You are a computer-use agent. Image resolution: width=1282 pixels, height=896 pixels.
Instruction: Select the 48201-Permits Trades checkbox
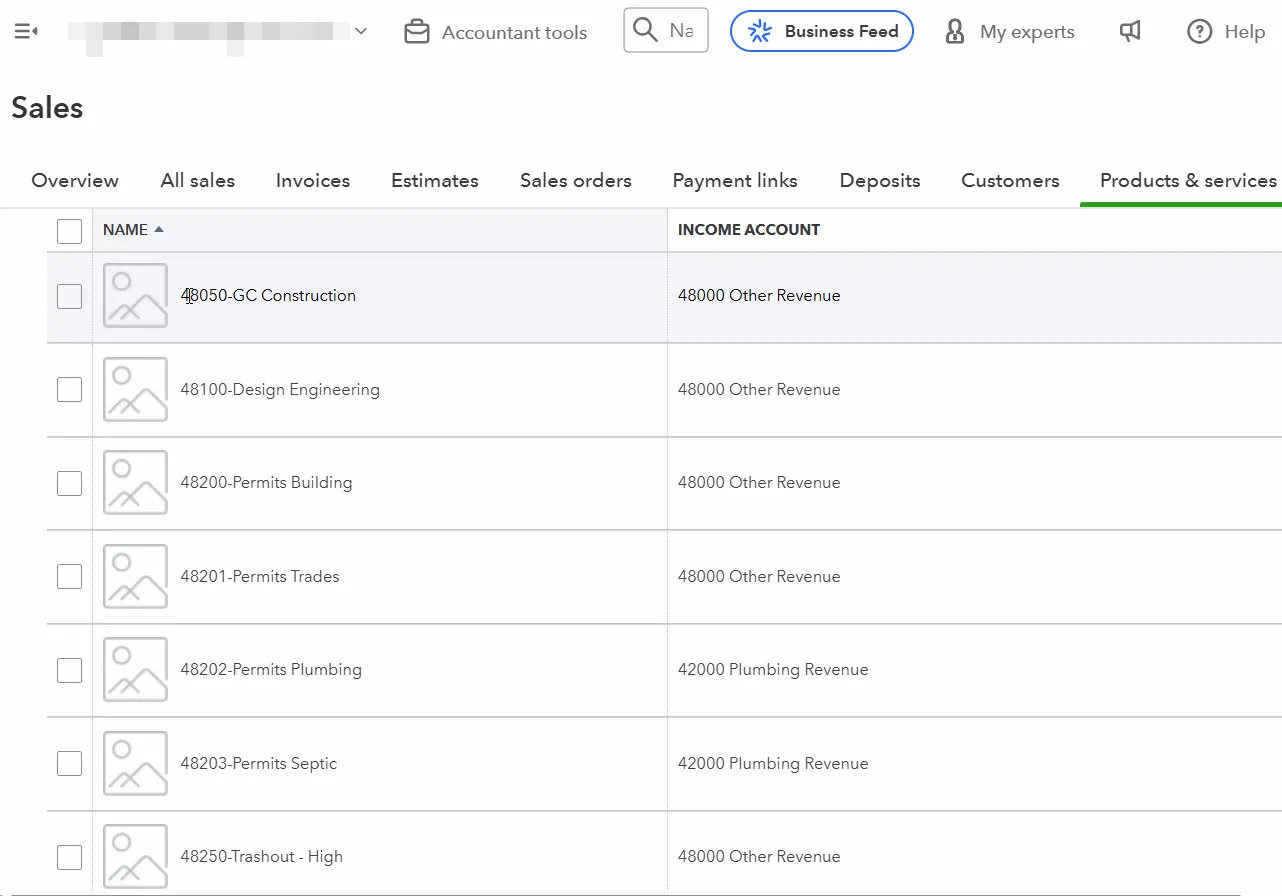click(69, 576)
